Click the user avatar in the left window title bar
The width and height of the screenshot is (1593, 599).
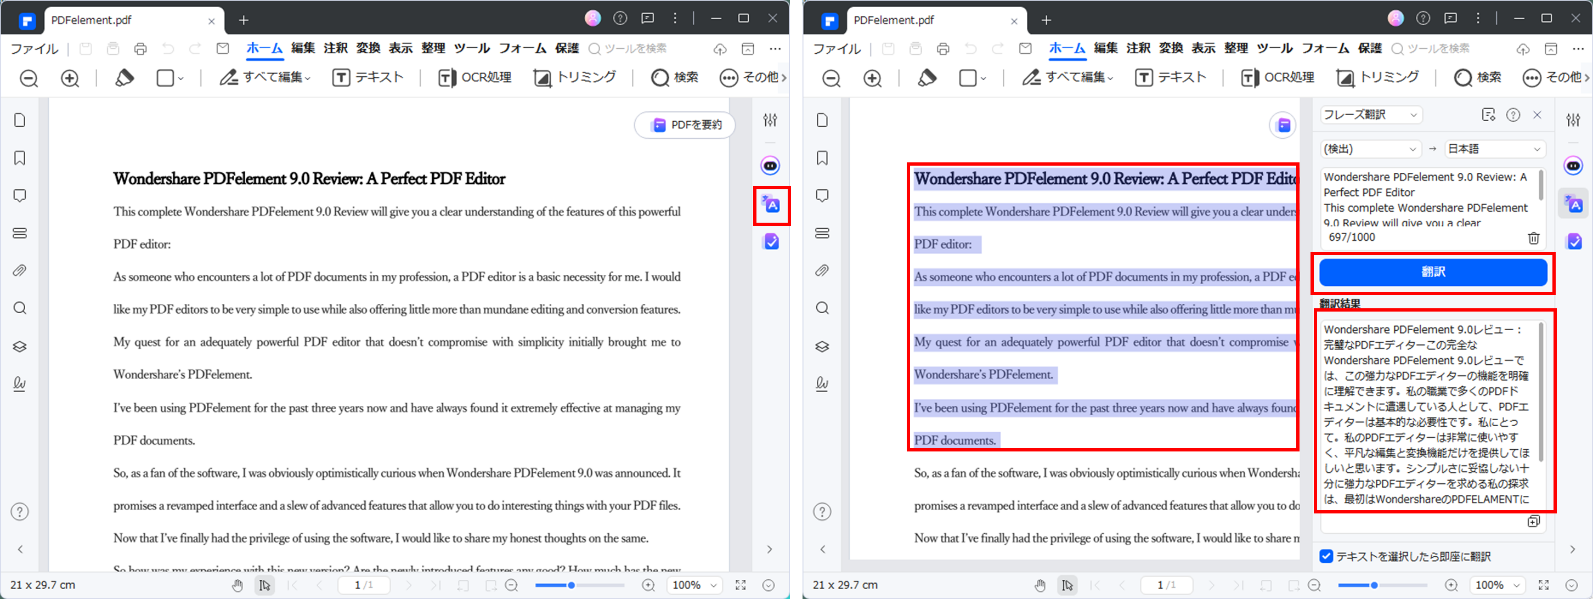593,19
